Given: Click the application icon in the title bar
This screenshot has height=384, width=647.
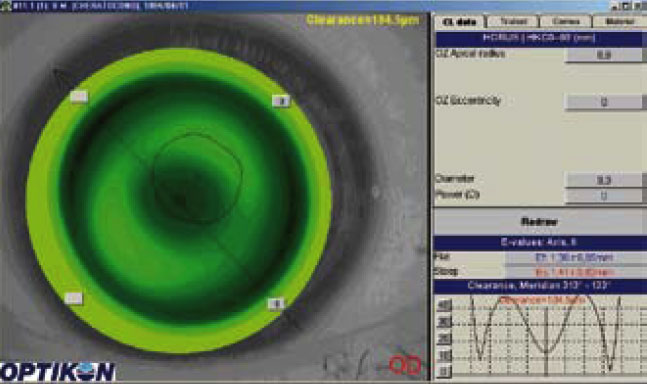Looking at the screenshot, I should click(x=5, y=6).
